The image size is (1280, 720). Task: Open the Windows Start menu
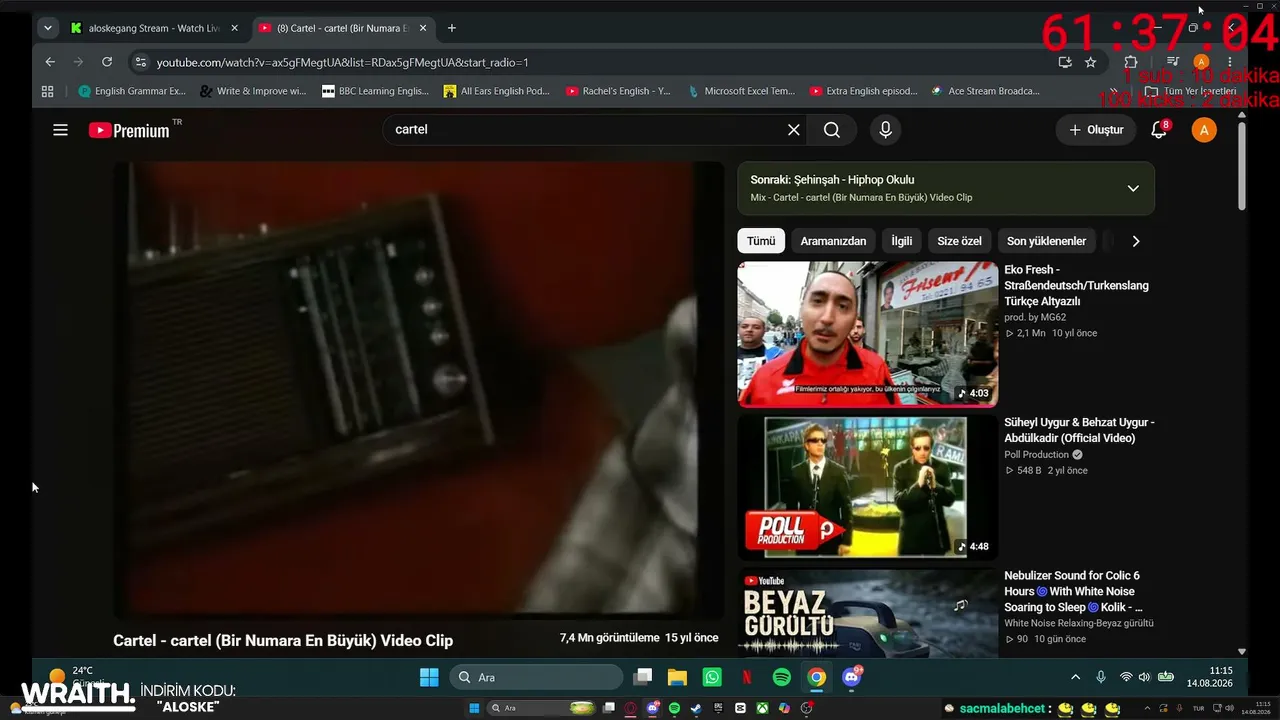coord(429,677)
